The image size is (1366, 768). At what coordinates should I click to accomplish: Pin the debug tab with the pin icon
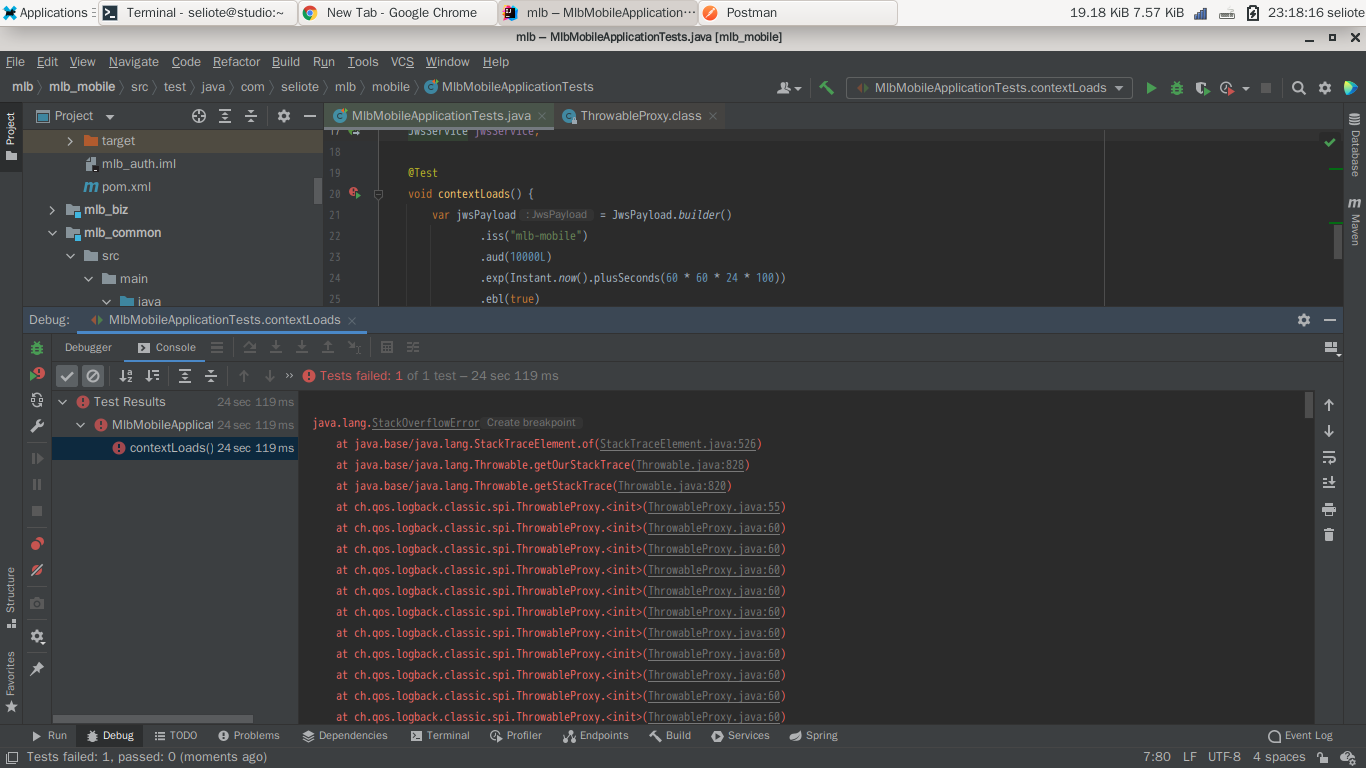pyautogui.click(x=37, y=668)
